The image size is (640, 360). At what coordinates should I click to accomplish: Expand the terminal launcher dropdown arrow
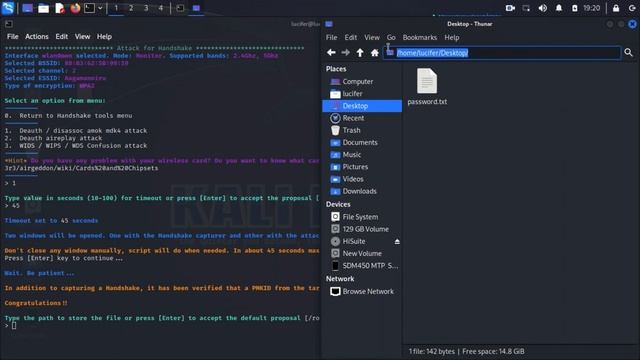coord(100,8)
